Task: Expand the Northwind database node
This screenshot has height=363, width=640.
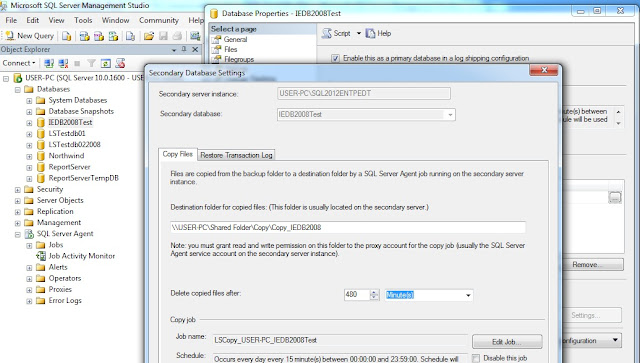Action: (29, 156)
